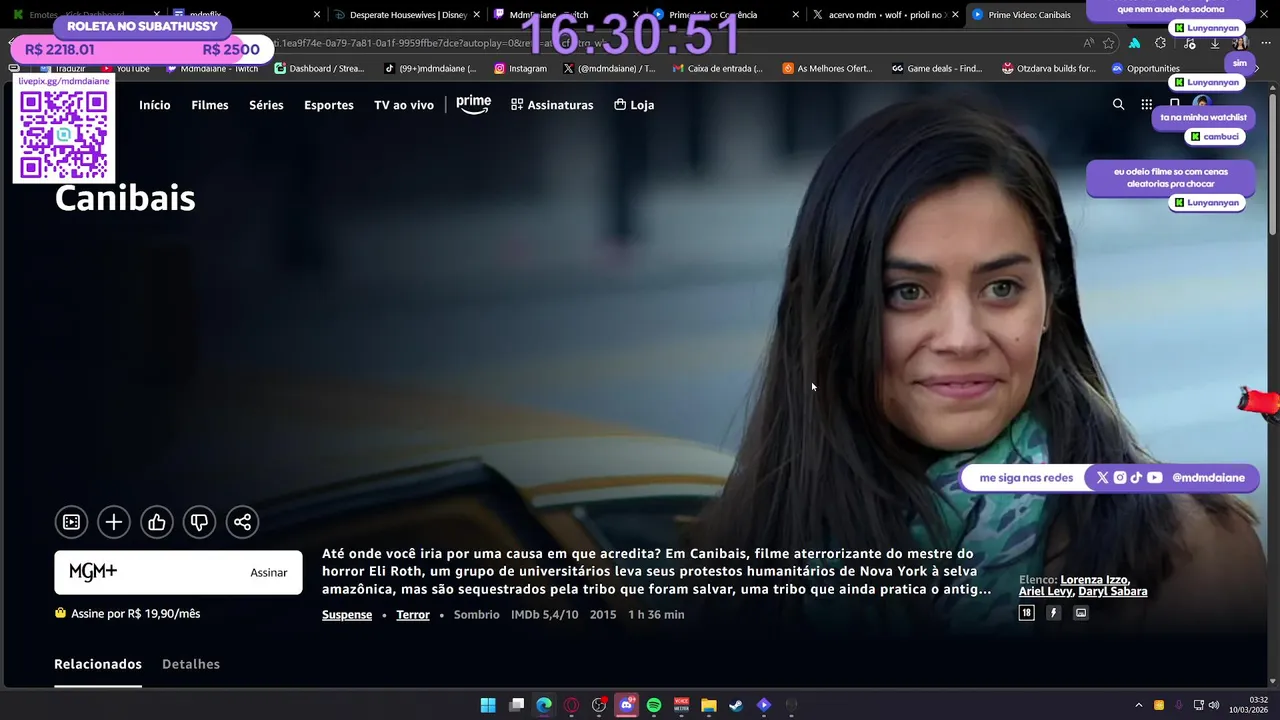
Task: Click the IMDb 5,4/10 rating text
Action: [x=545, y=615]
